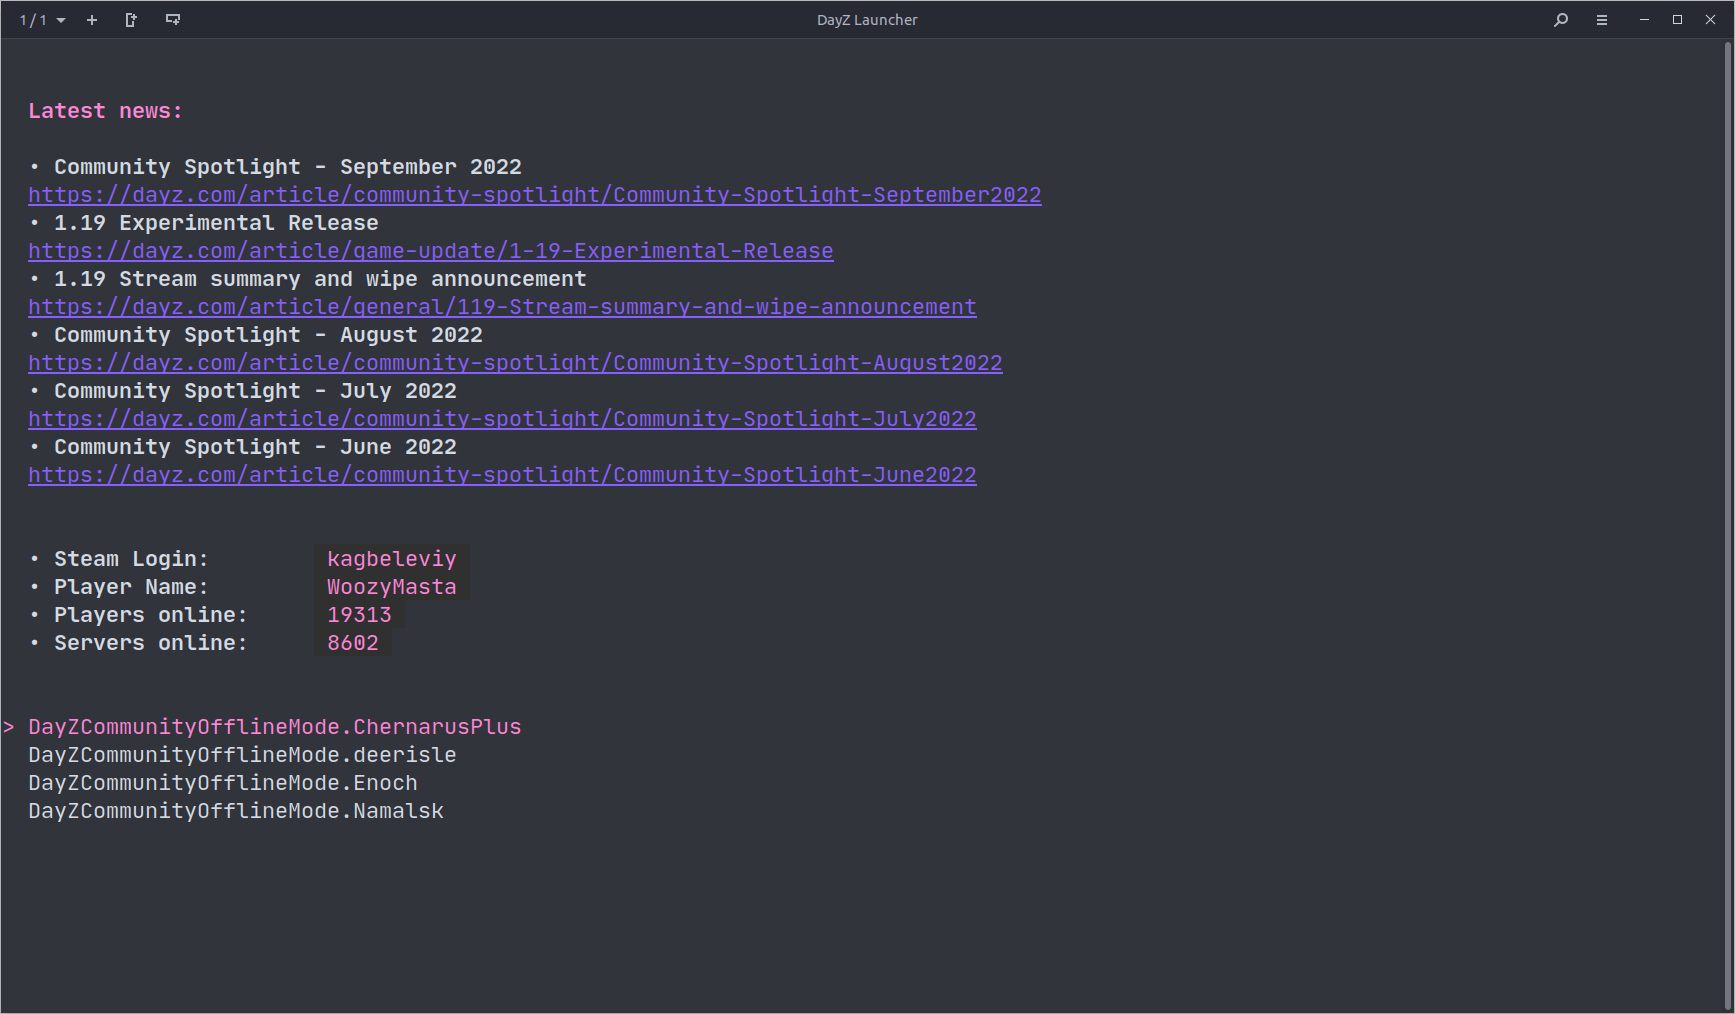This screenshot has width=1735, height=1014.
Task: Open the Community-Spotlight-August2022 link
Action: click(515, 363)
